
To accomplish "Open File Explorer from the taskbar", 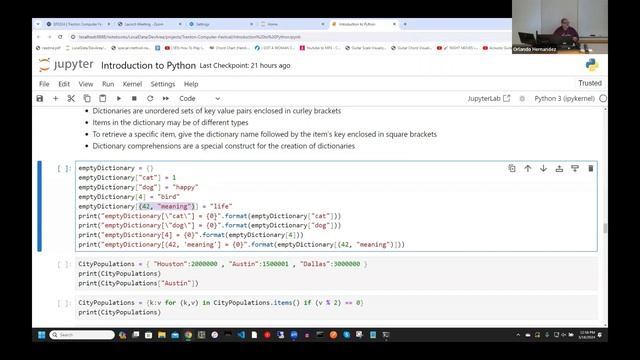I will click(162, 335).
